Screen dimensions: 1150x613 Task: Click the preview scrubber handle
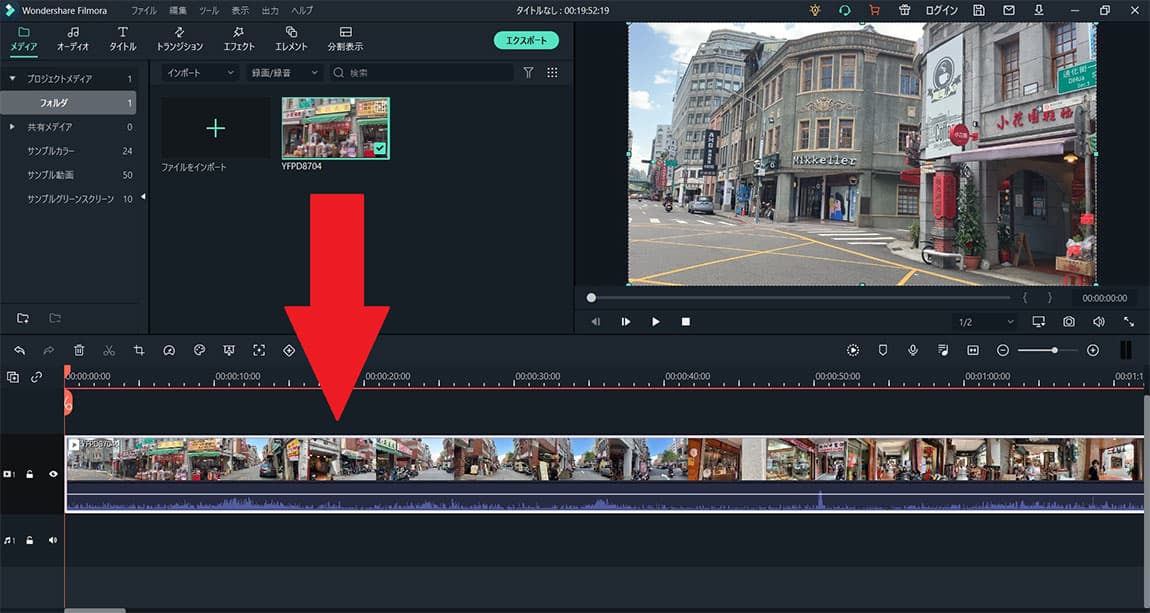pyautogui.click(x=591, y=298)
